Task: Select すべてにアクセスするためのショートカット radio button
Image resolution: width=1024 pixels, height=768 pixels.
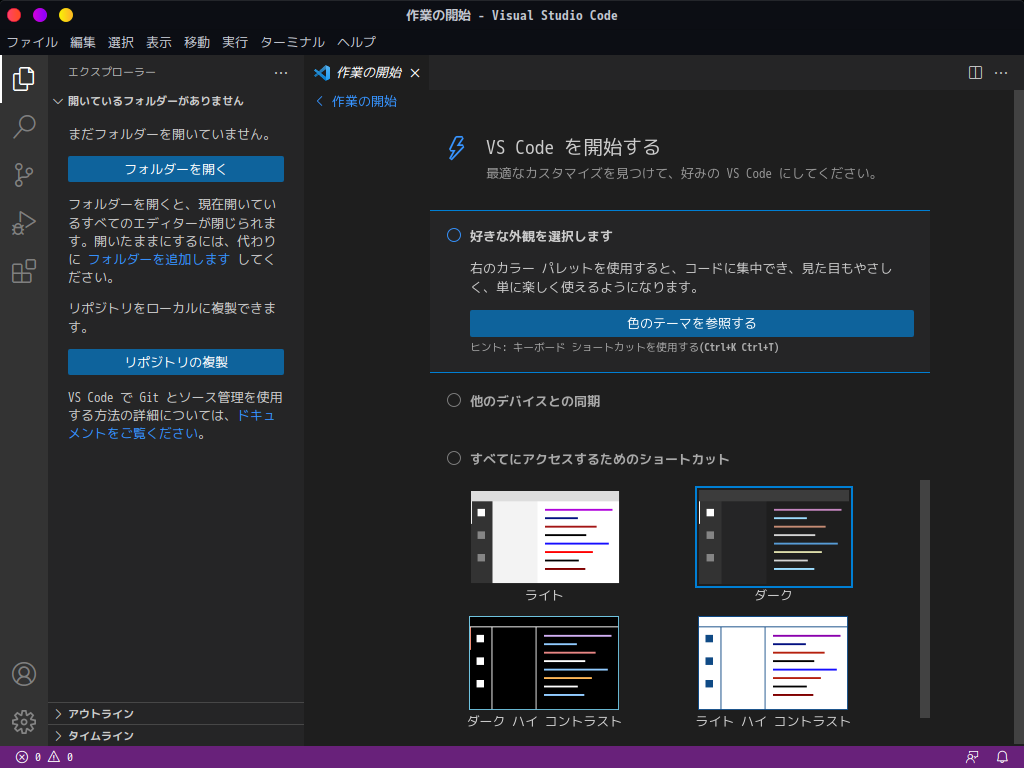Action: click(454, 458)
